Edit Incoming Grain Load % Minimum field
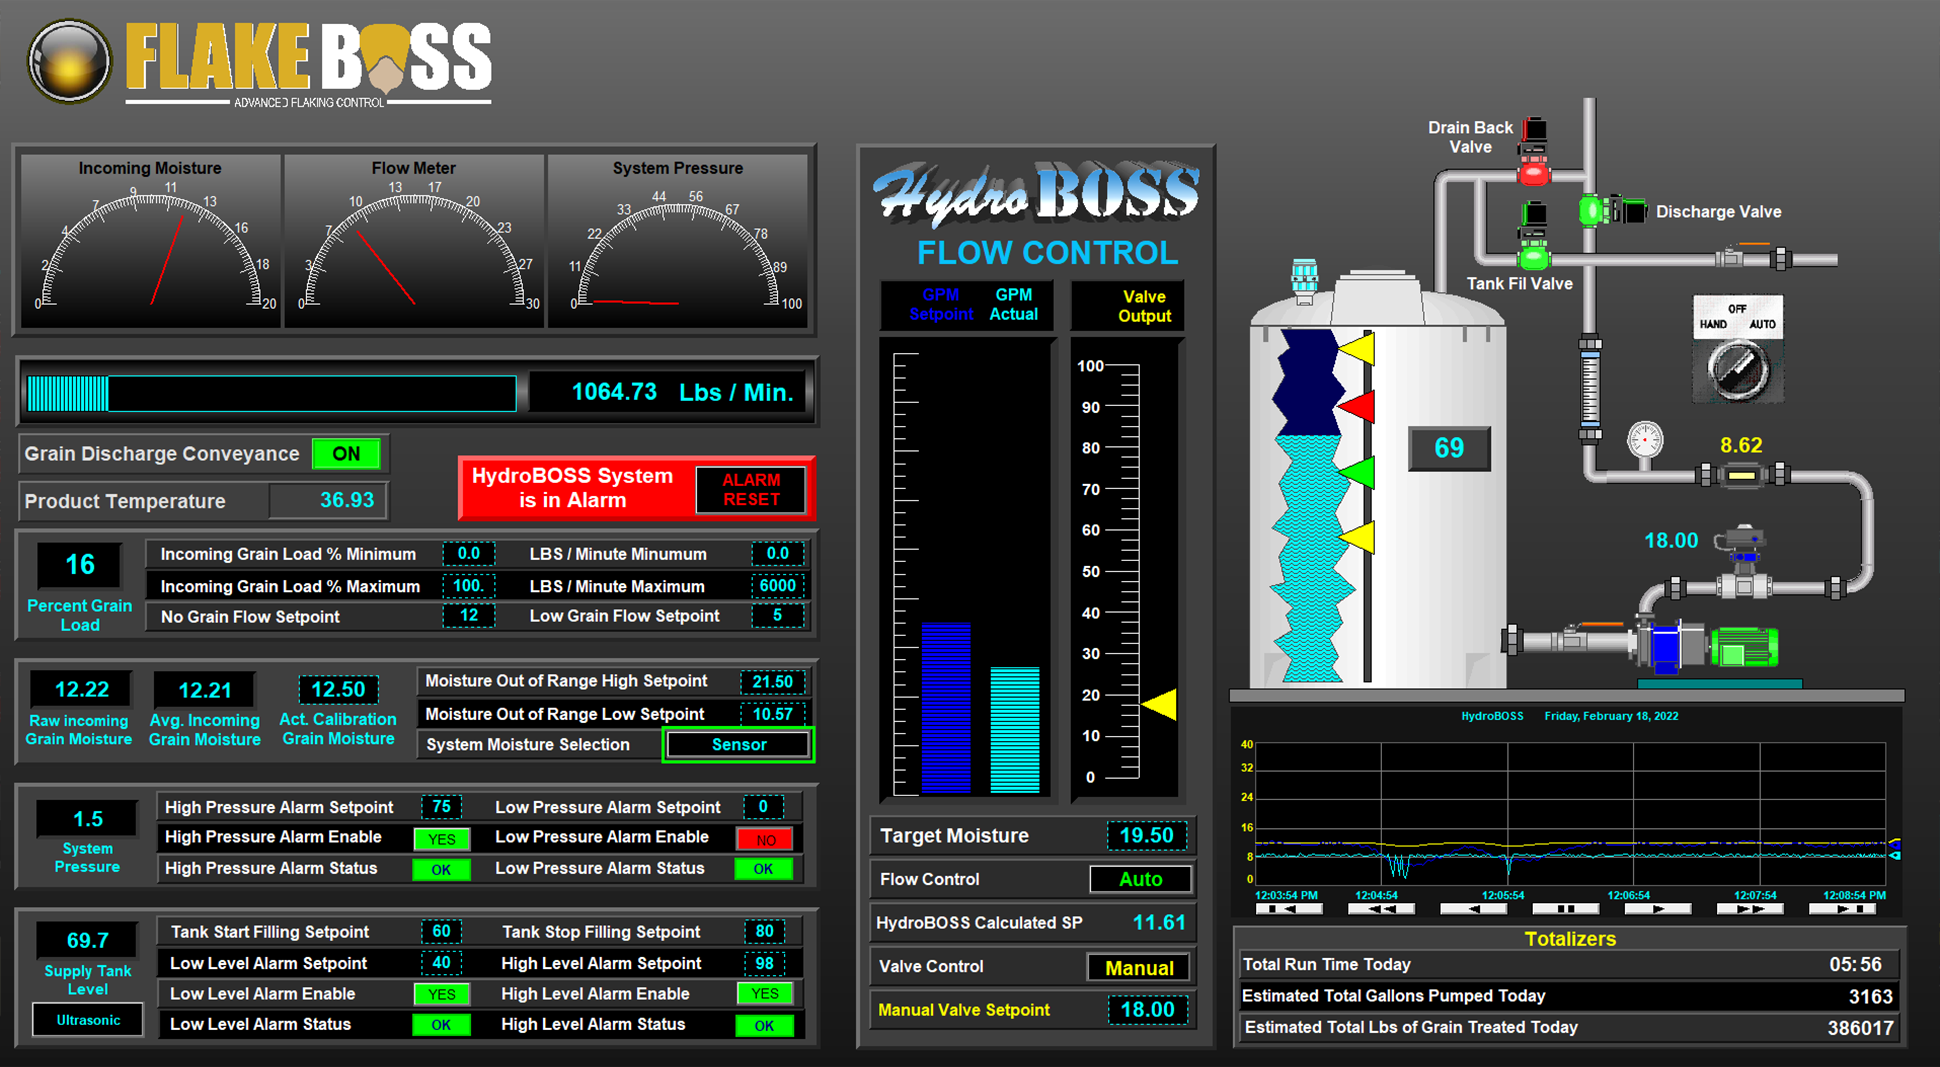The width and height of the screenshot is (1940, 1067). 468,554
